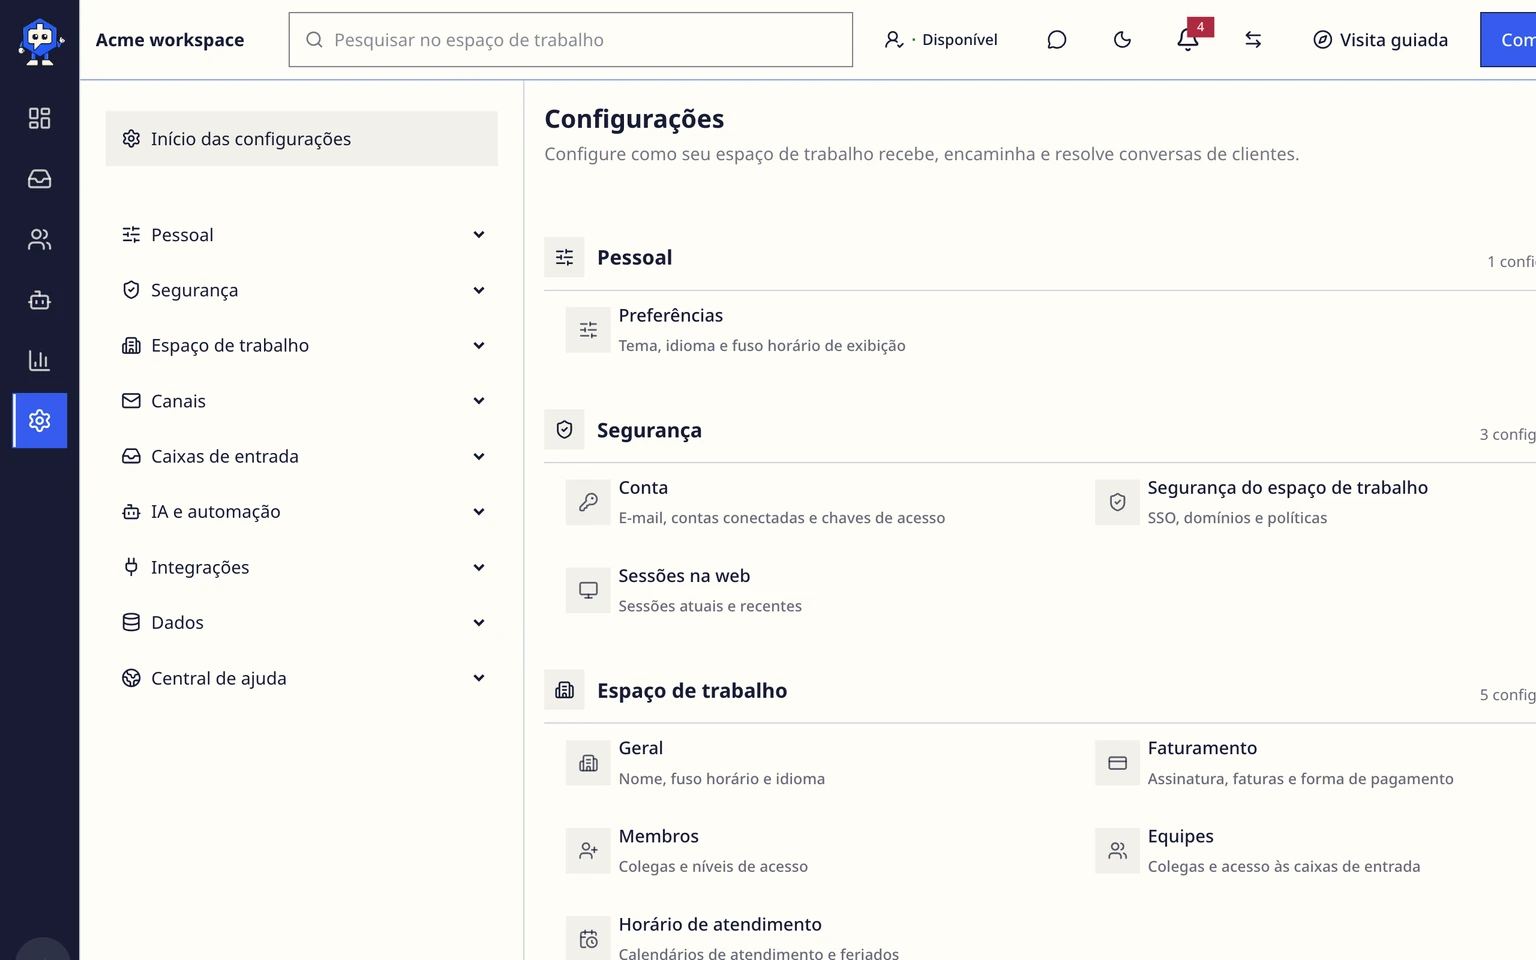Open the dashboard grid icon in sidebar
Viewport: 1536px width, 960px height.
pyautogui.click(x=39, y=118)
